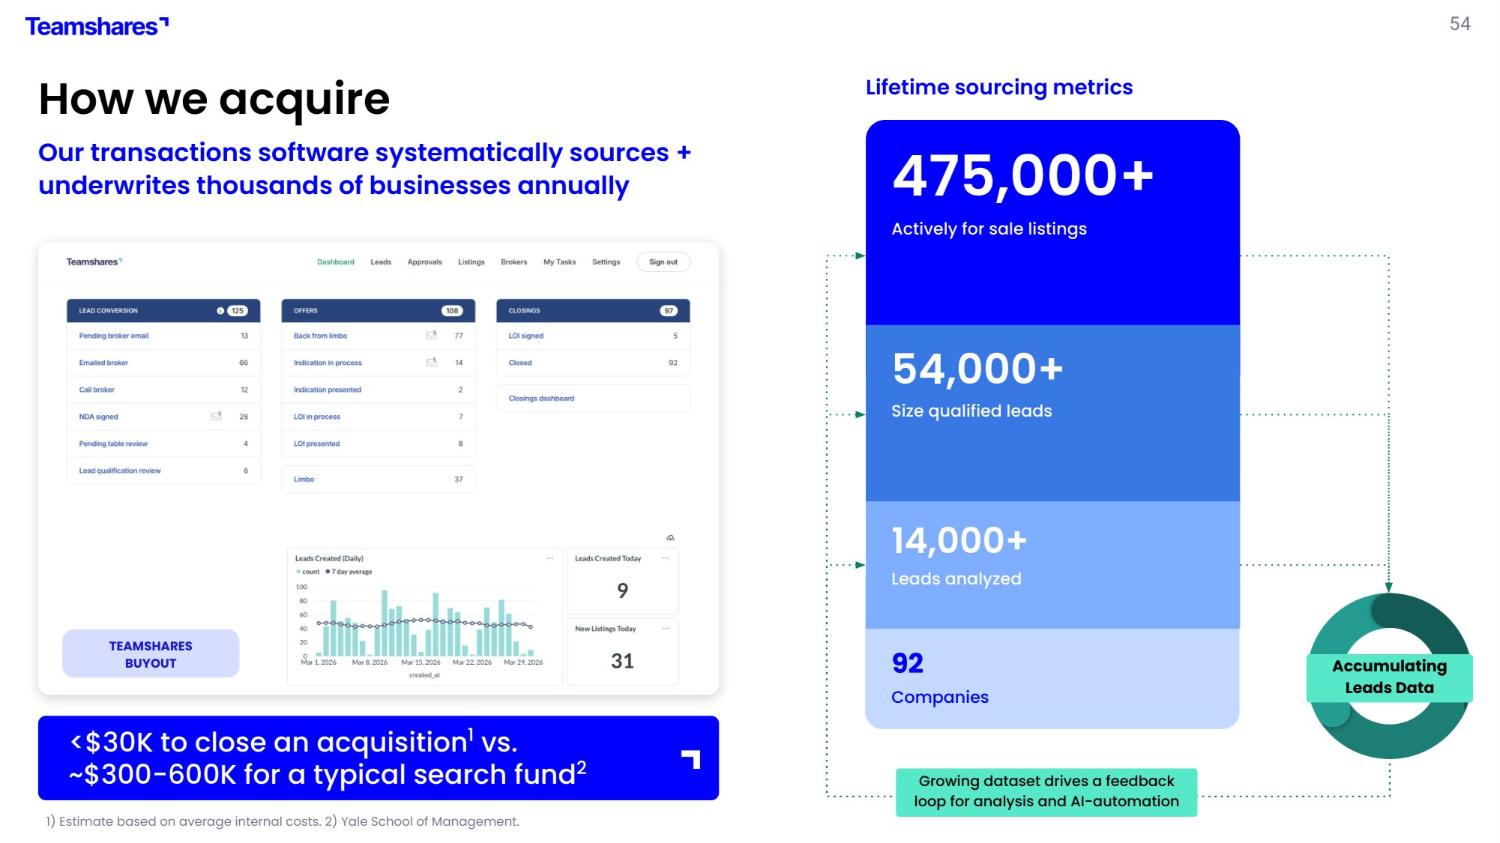Open the Leads Created Today ellipsis menu
This screenshot has width=1500, height=843.
click(x=666, y=558)
